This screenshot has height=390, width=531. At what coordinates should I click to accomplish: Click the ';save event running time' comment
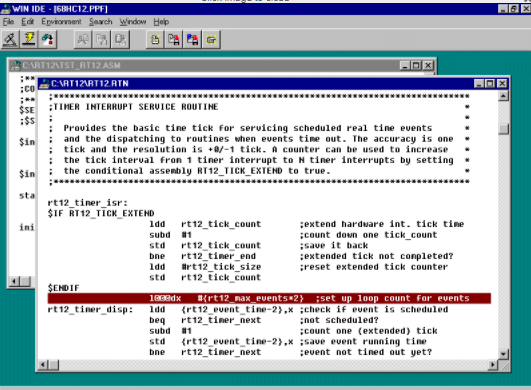(x=363, y=341)
